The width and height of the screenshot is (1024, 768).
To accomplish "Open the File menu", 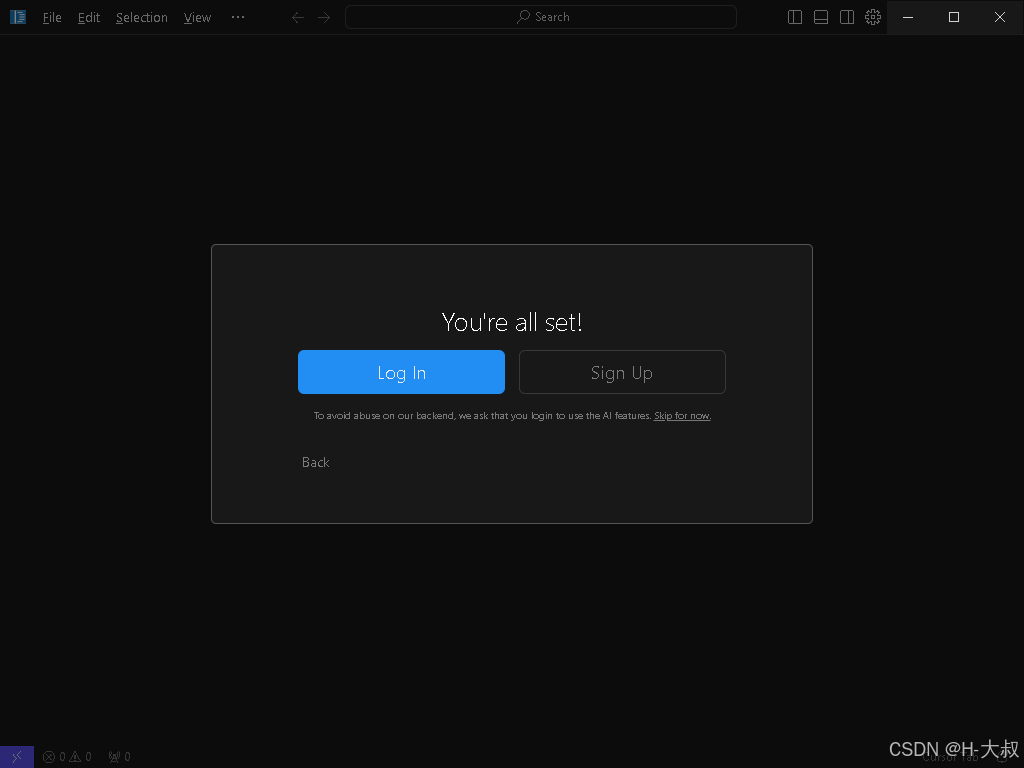I will click(x=52, y=18).
